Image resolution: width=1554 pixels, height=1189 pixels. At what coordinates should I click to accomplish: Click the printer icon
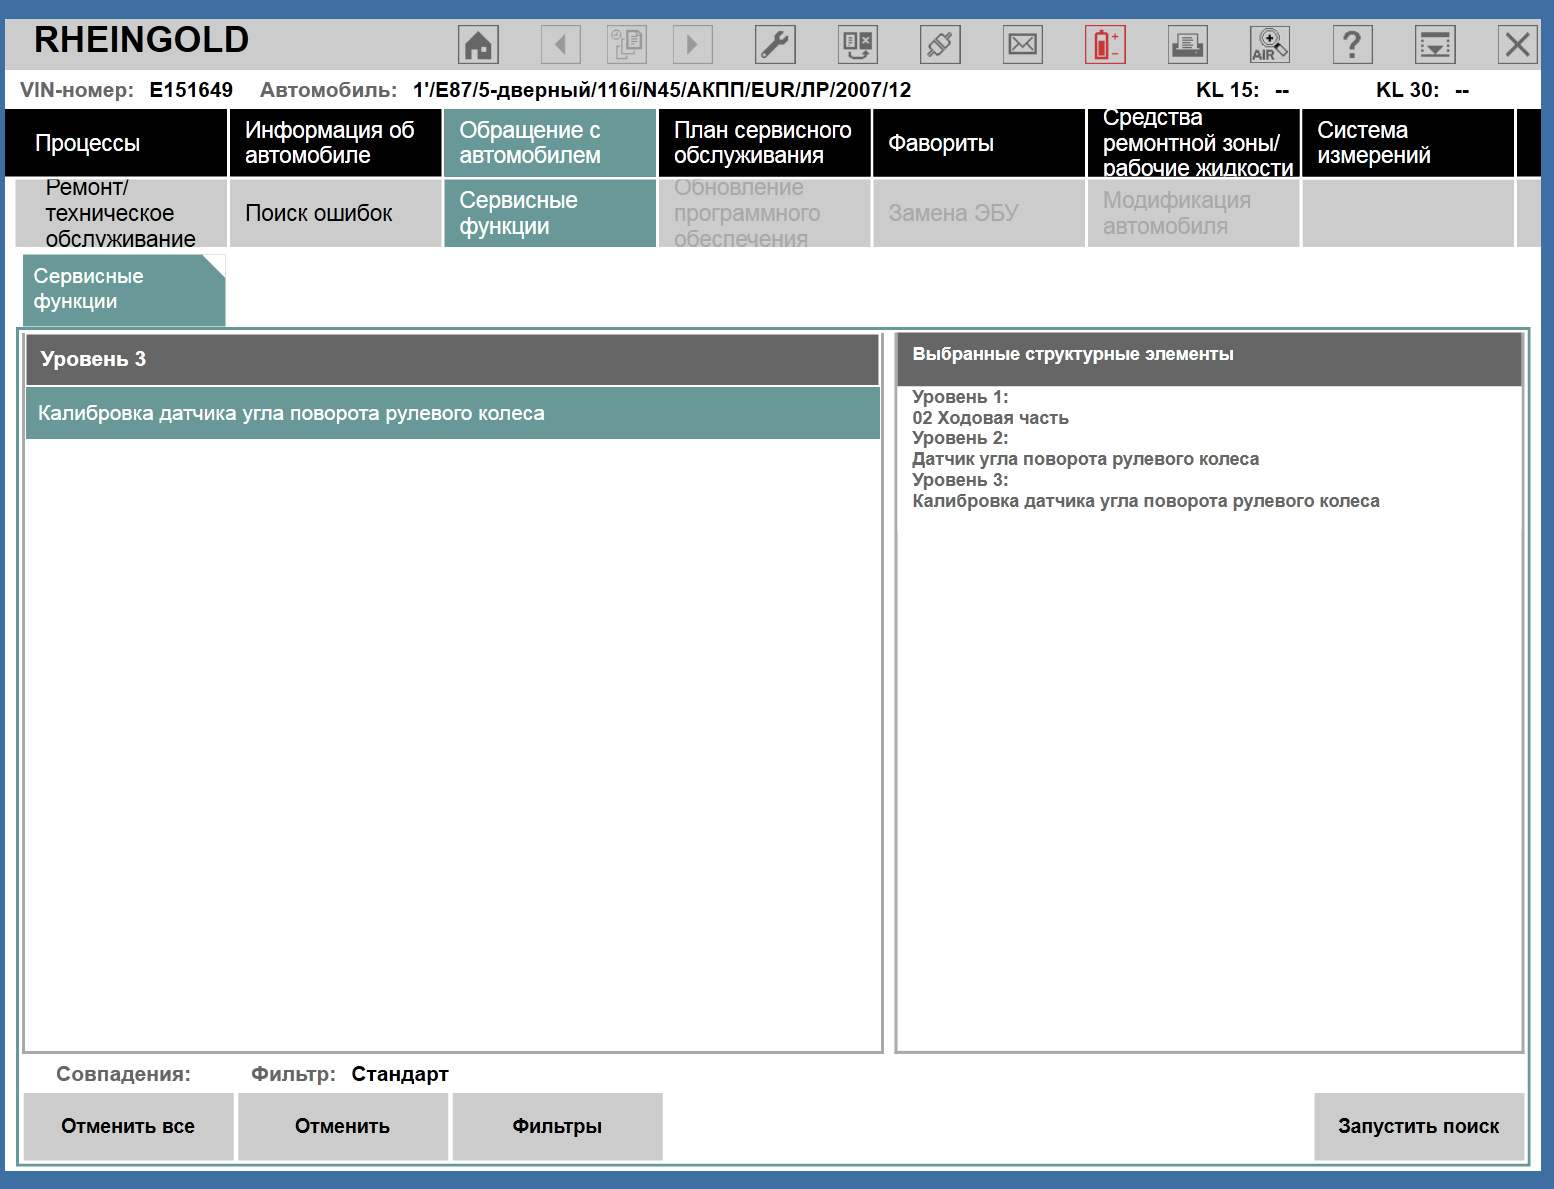click(x=1188, y=44)
